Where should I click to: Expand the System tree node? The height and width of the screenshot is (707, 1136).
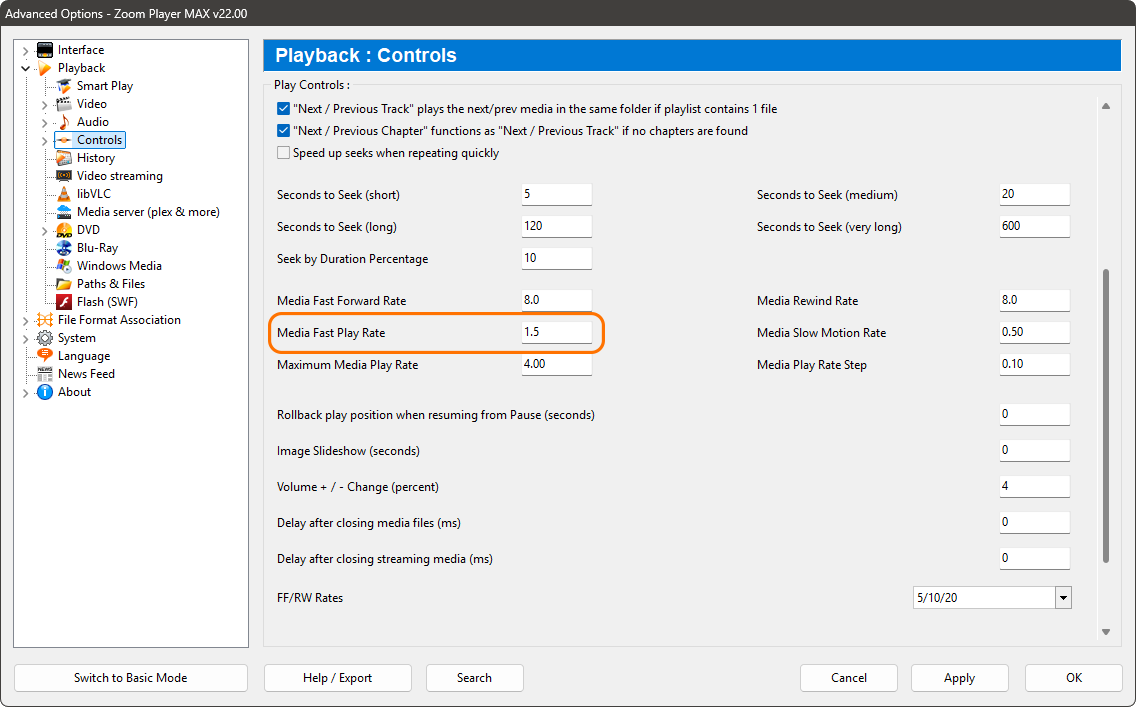pyautogui.click(x=25, y=337)
